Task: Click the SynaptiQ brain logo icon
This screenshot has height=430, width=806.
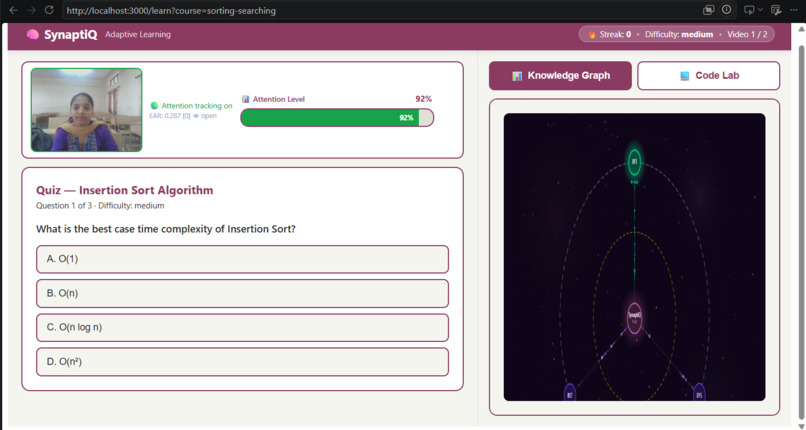Action: 32,34
